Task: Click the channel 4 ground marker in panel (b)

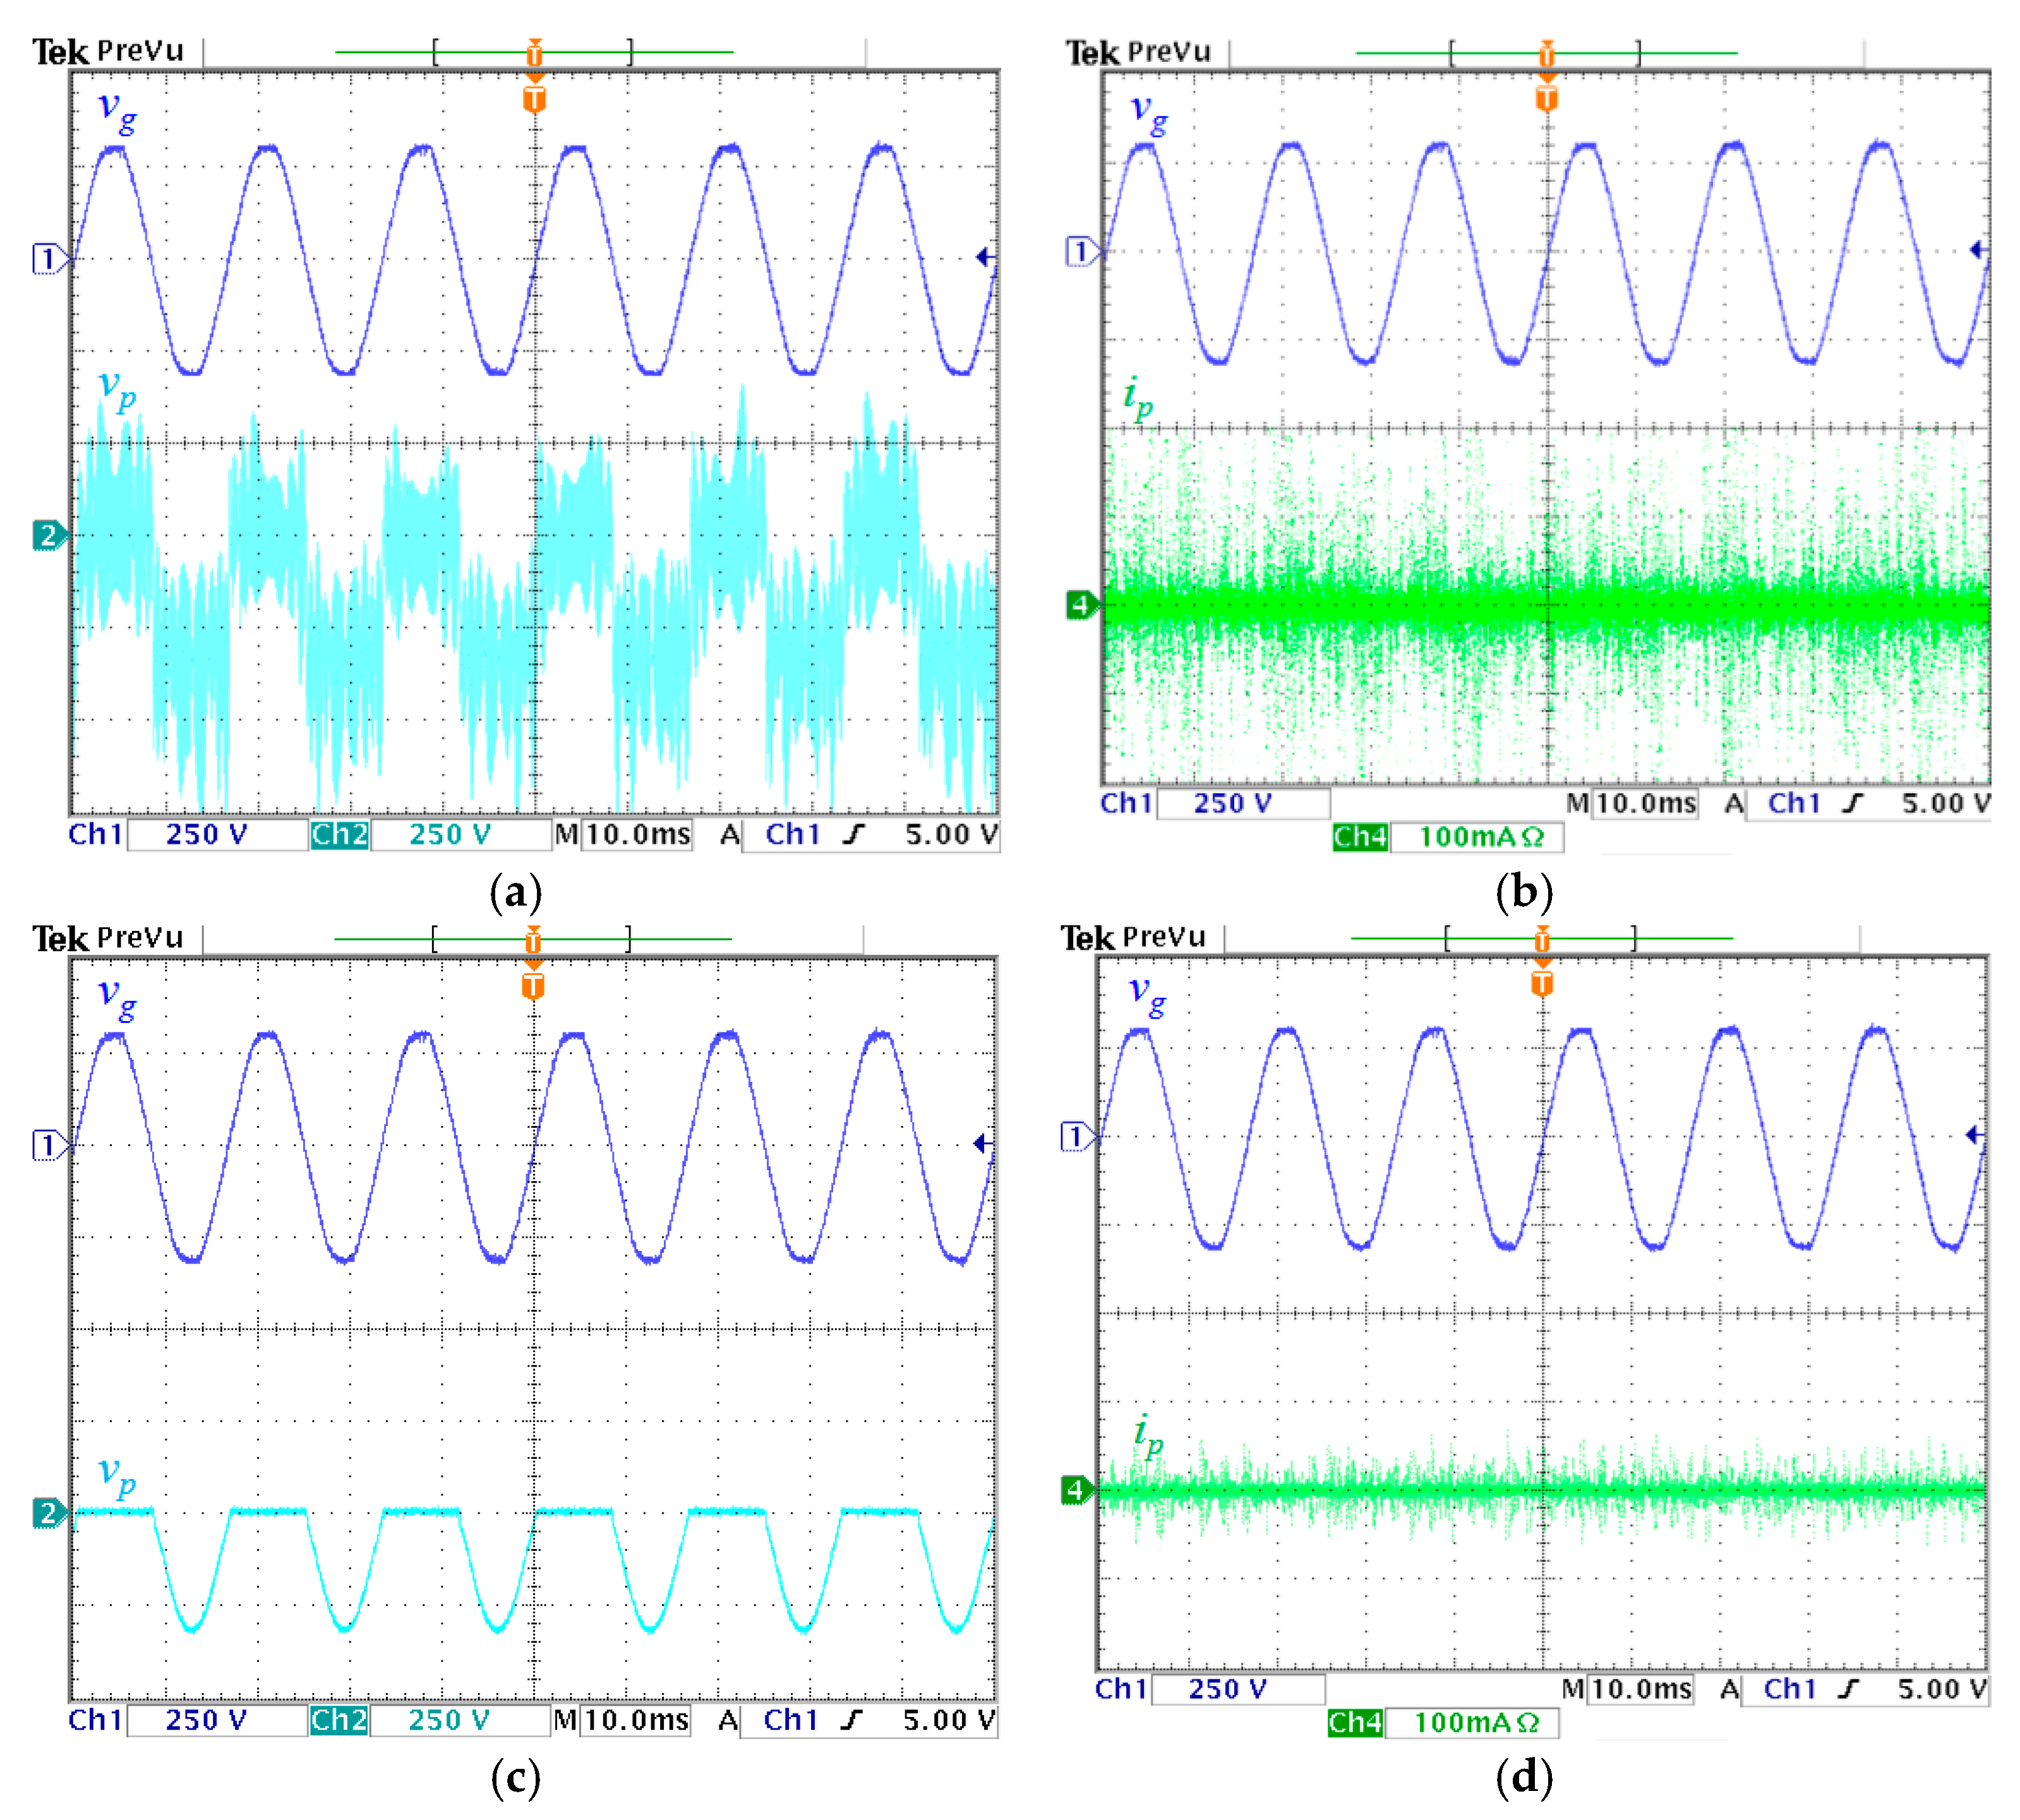Action: 1080,605
